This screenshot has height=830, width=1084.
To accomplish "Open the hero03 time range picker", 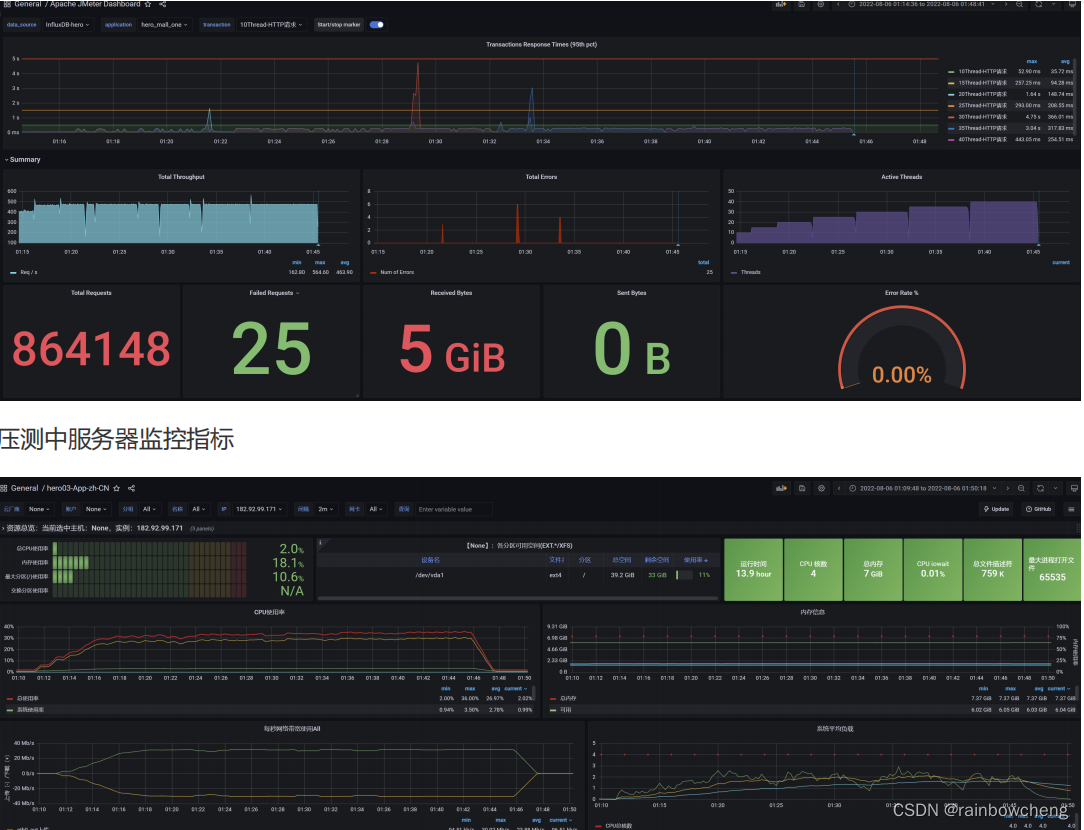I will click(x=923, y=489).
